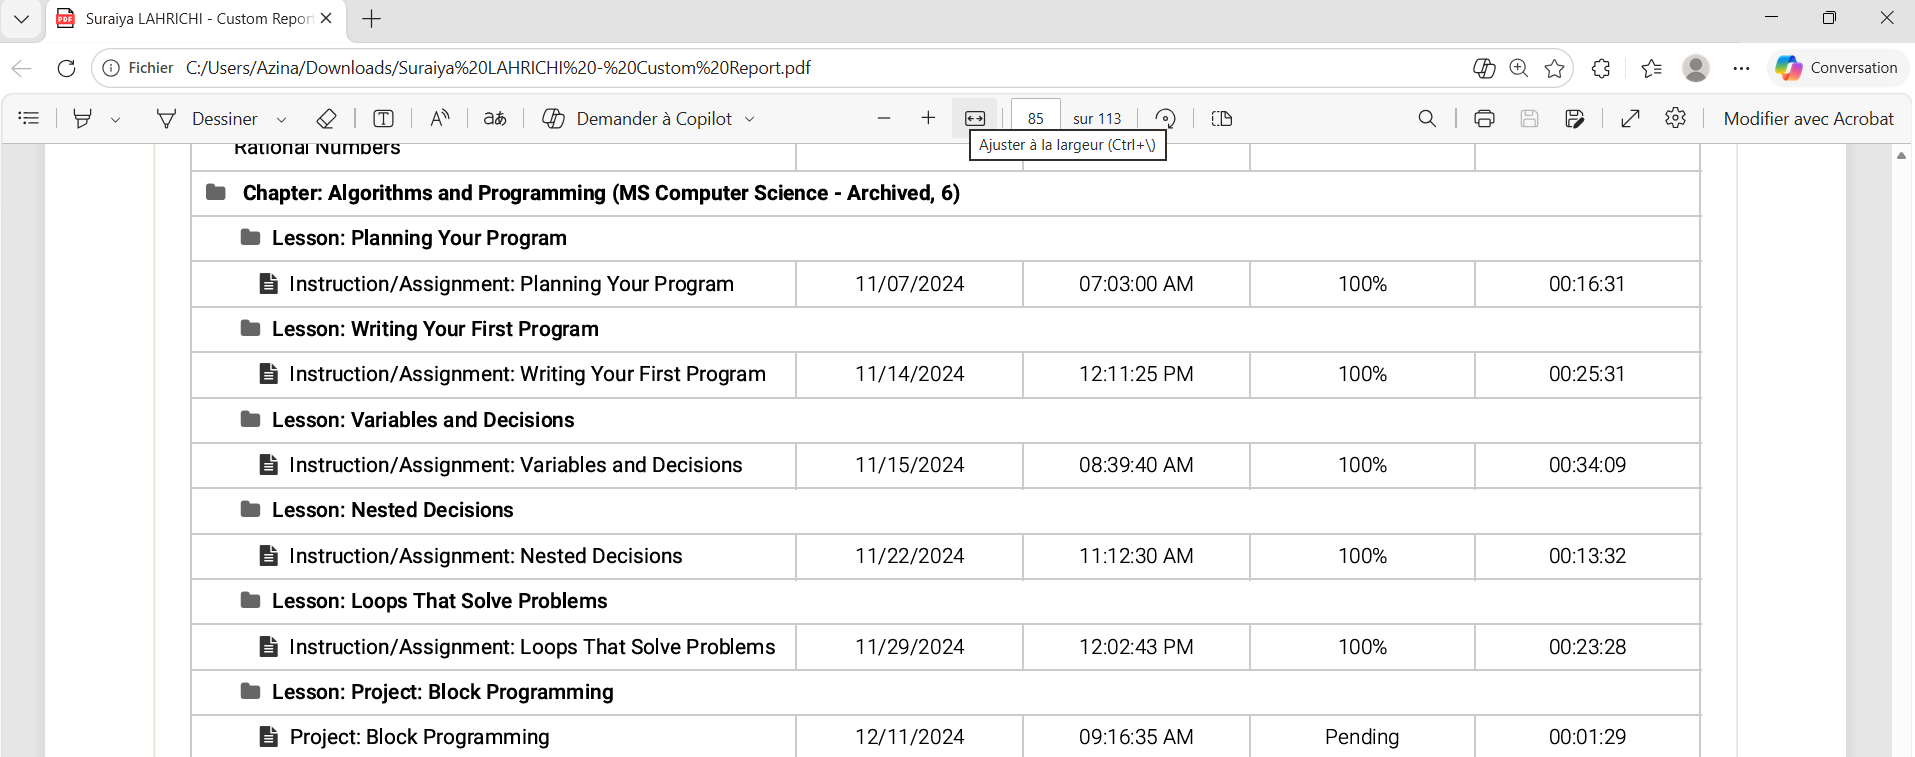Viewport: 1915px width, 757px height.
Task: Enter full screen mode
Action: pos(1630,118)
